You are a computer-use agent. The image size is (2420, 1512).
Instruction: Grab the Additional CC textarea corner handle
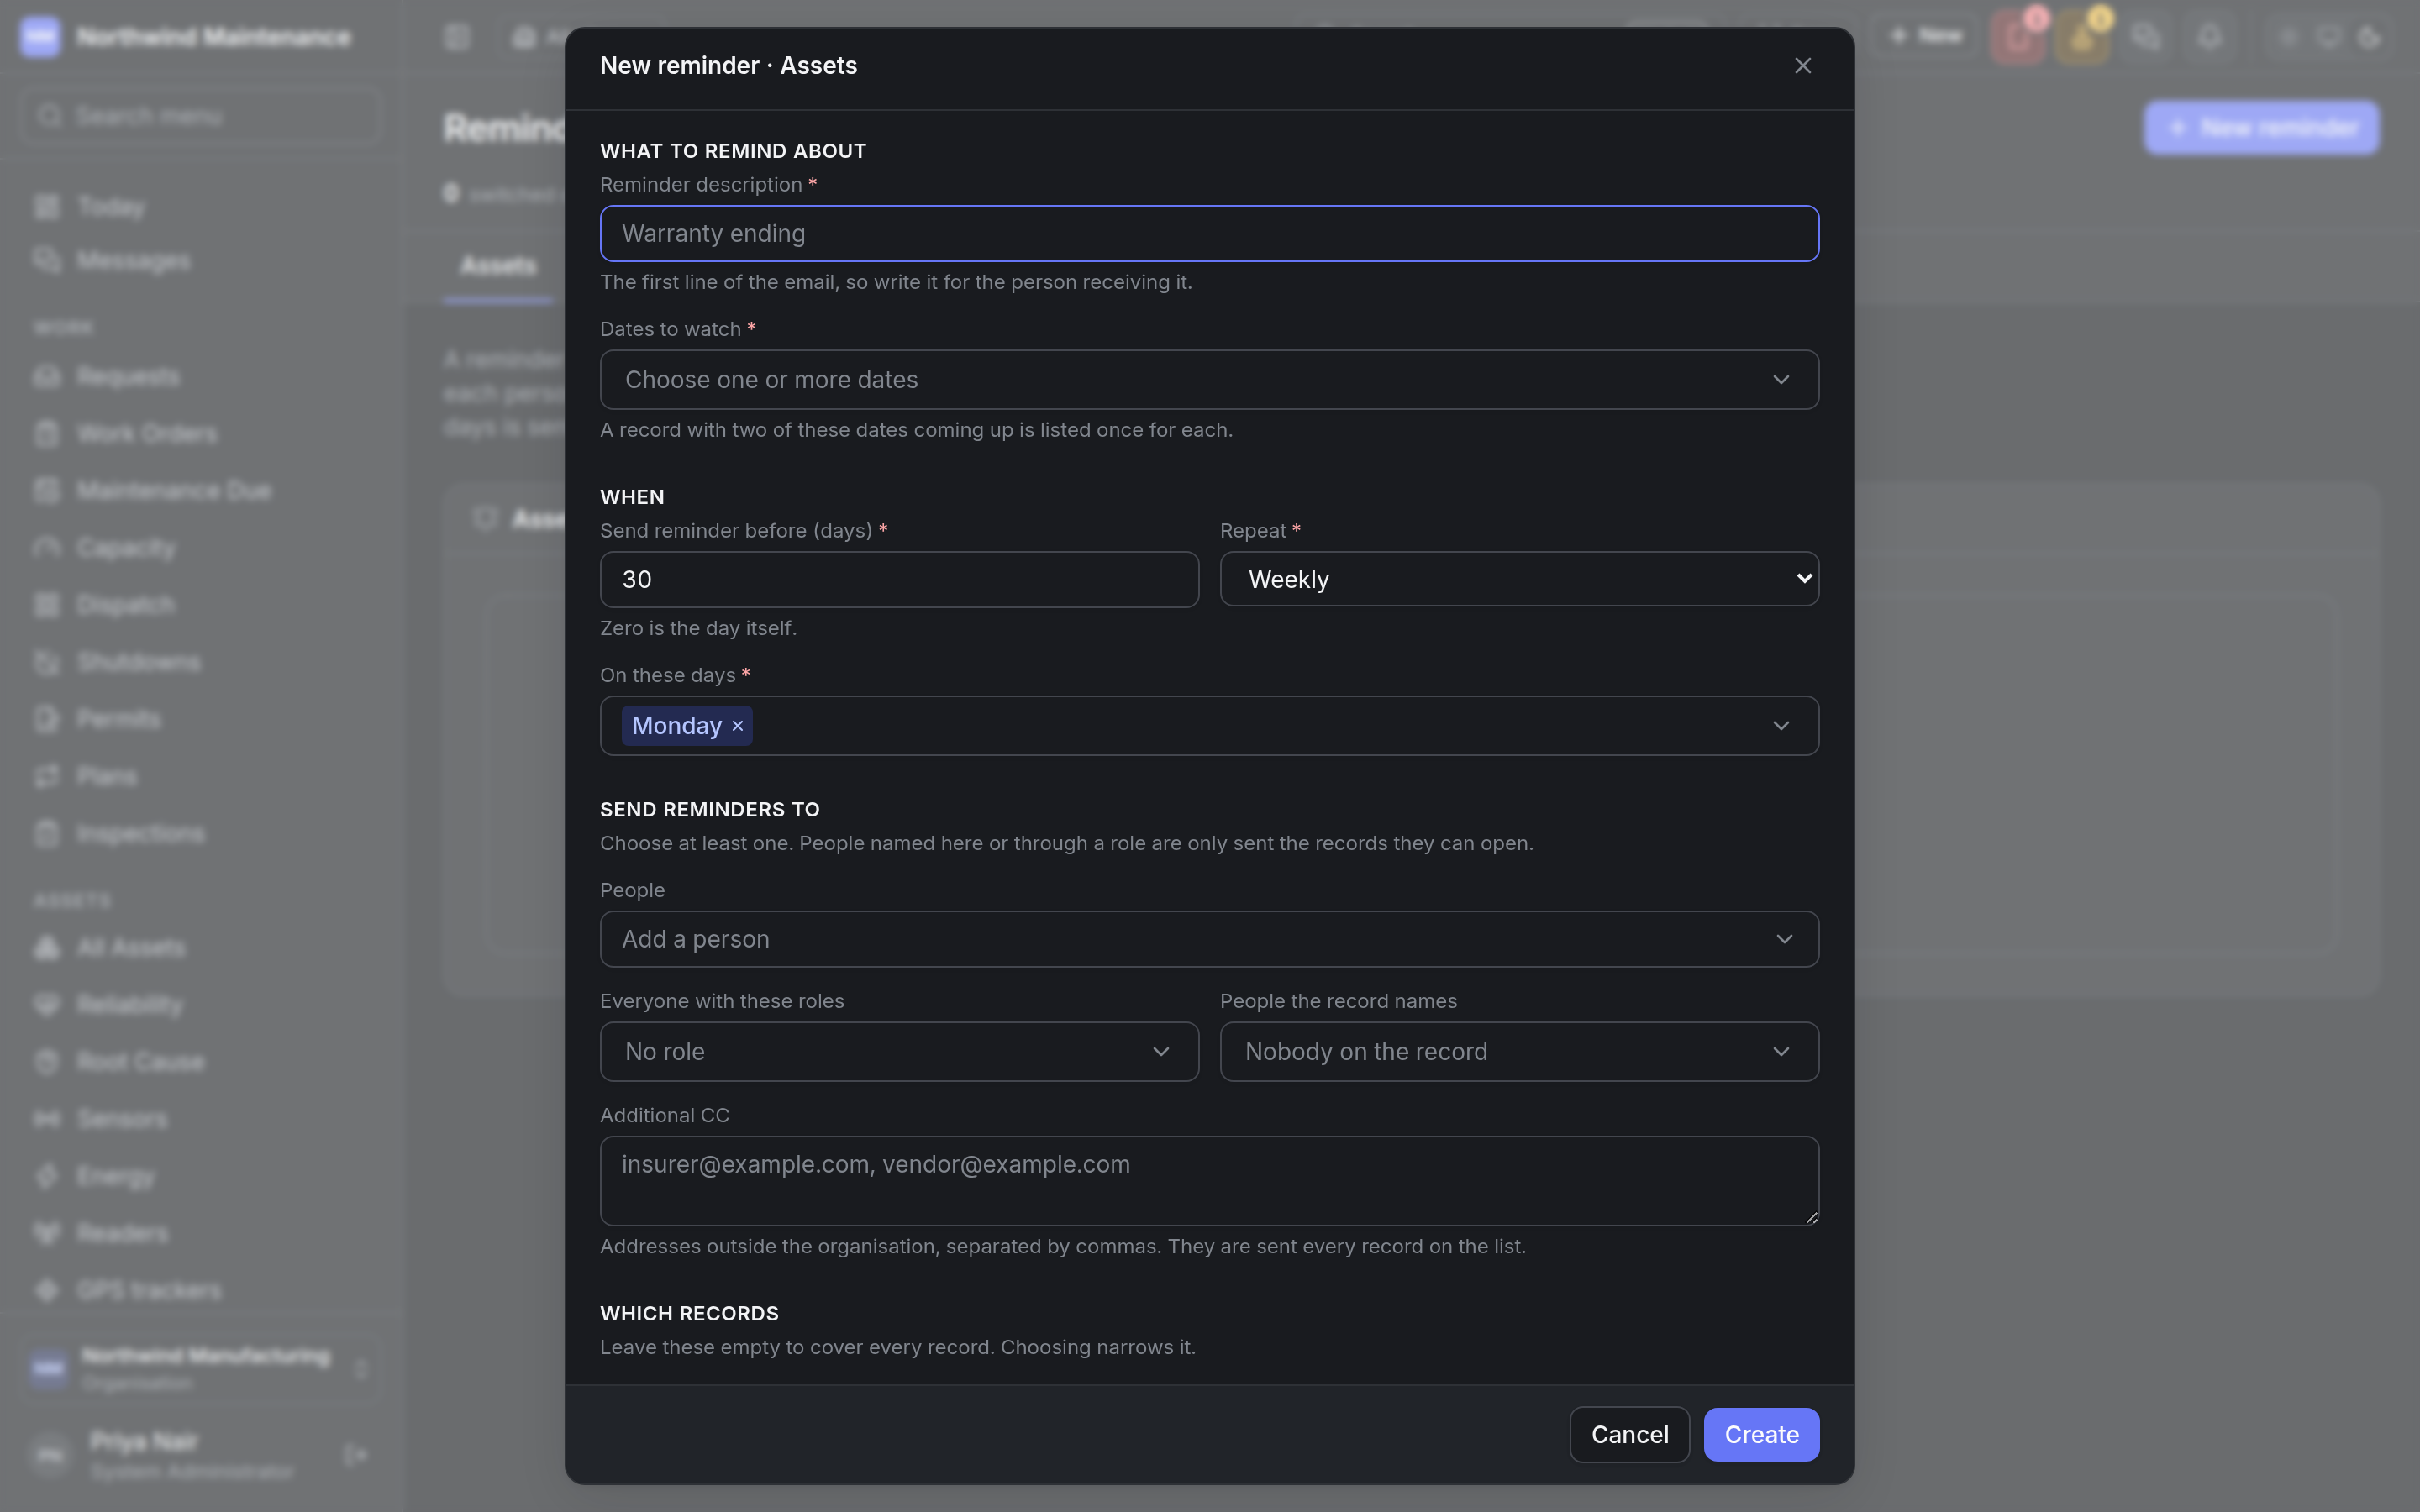coord(1811,1218)
